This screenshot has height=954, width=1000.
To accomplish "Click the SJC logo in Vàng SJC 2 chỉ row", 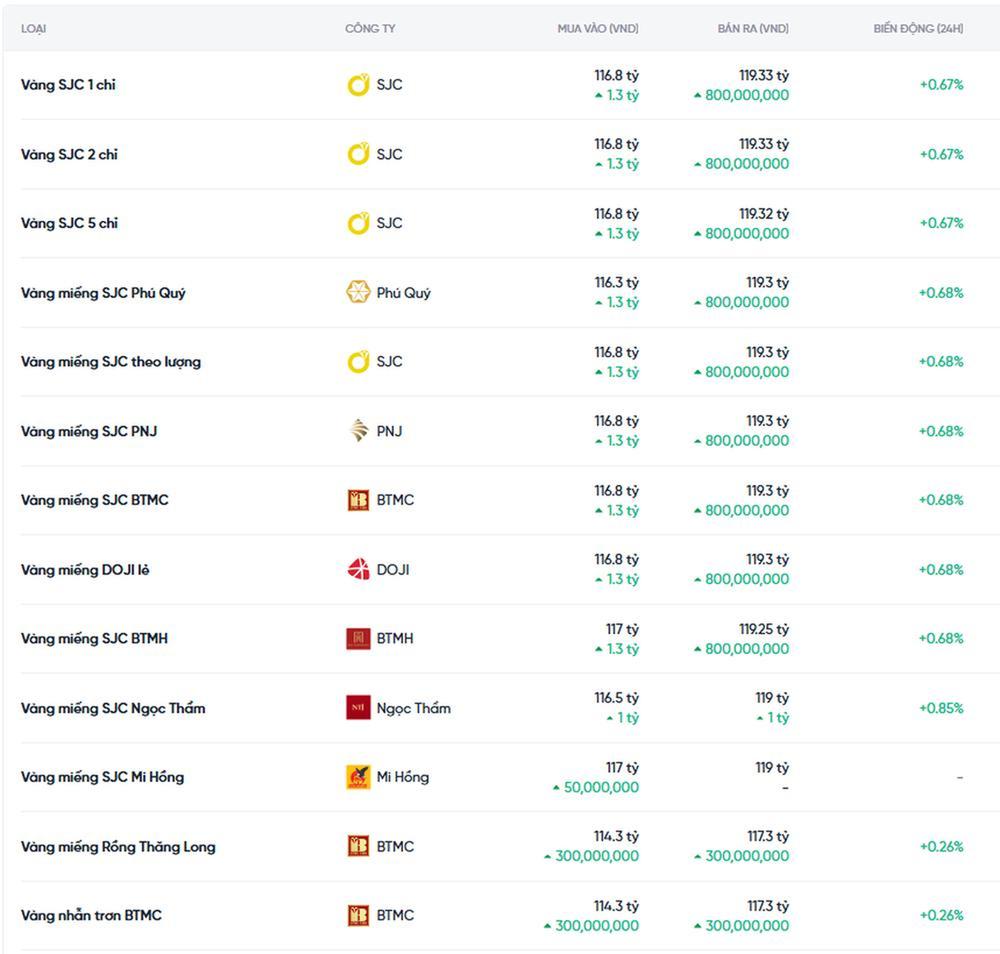I will point(358,154).
